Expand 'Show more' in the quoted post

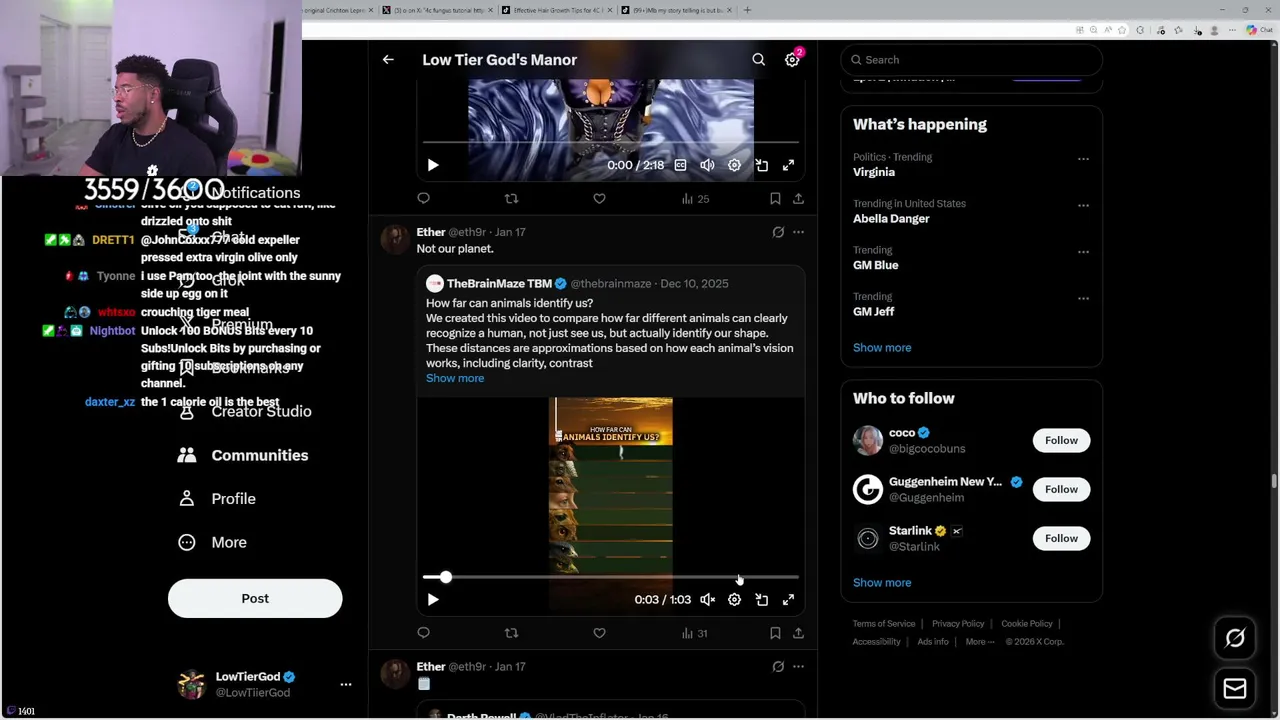point(455,378)
